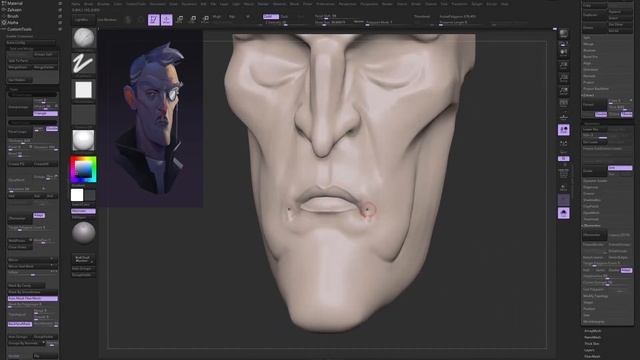Open the empty texture slot
This screenshot has height=360, width=640.
click(84, 115)
